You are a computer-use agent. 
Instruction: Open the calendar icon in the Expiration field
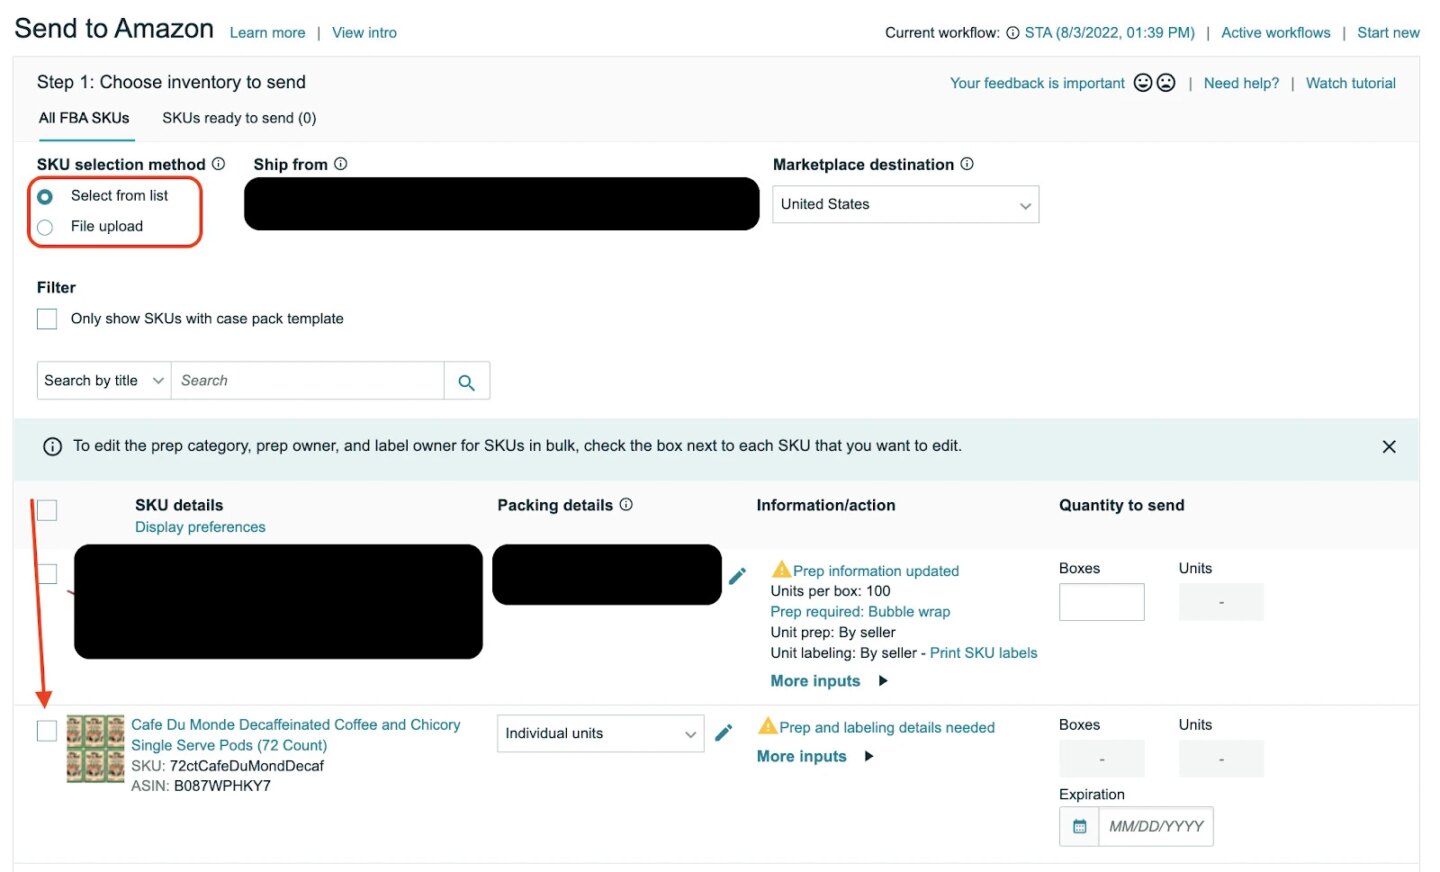tap(1078, 826)
